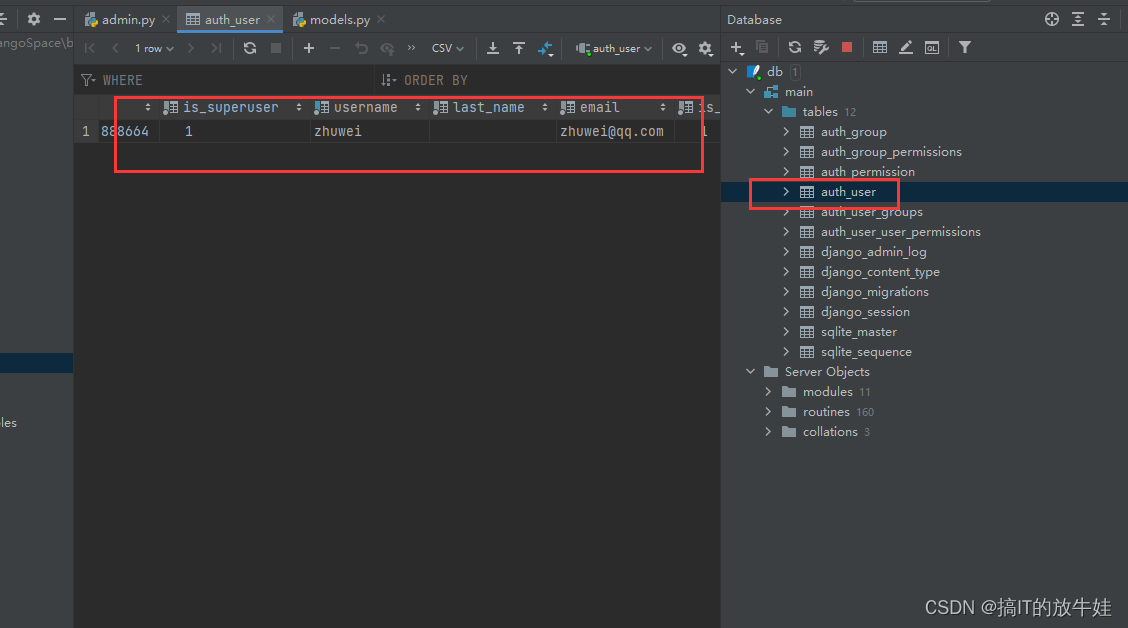Refresh the data source in Database panel
Image resolution: width=1128 pixels, height=628 pixels.
[x=794, y=47]
